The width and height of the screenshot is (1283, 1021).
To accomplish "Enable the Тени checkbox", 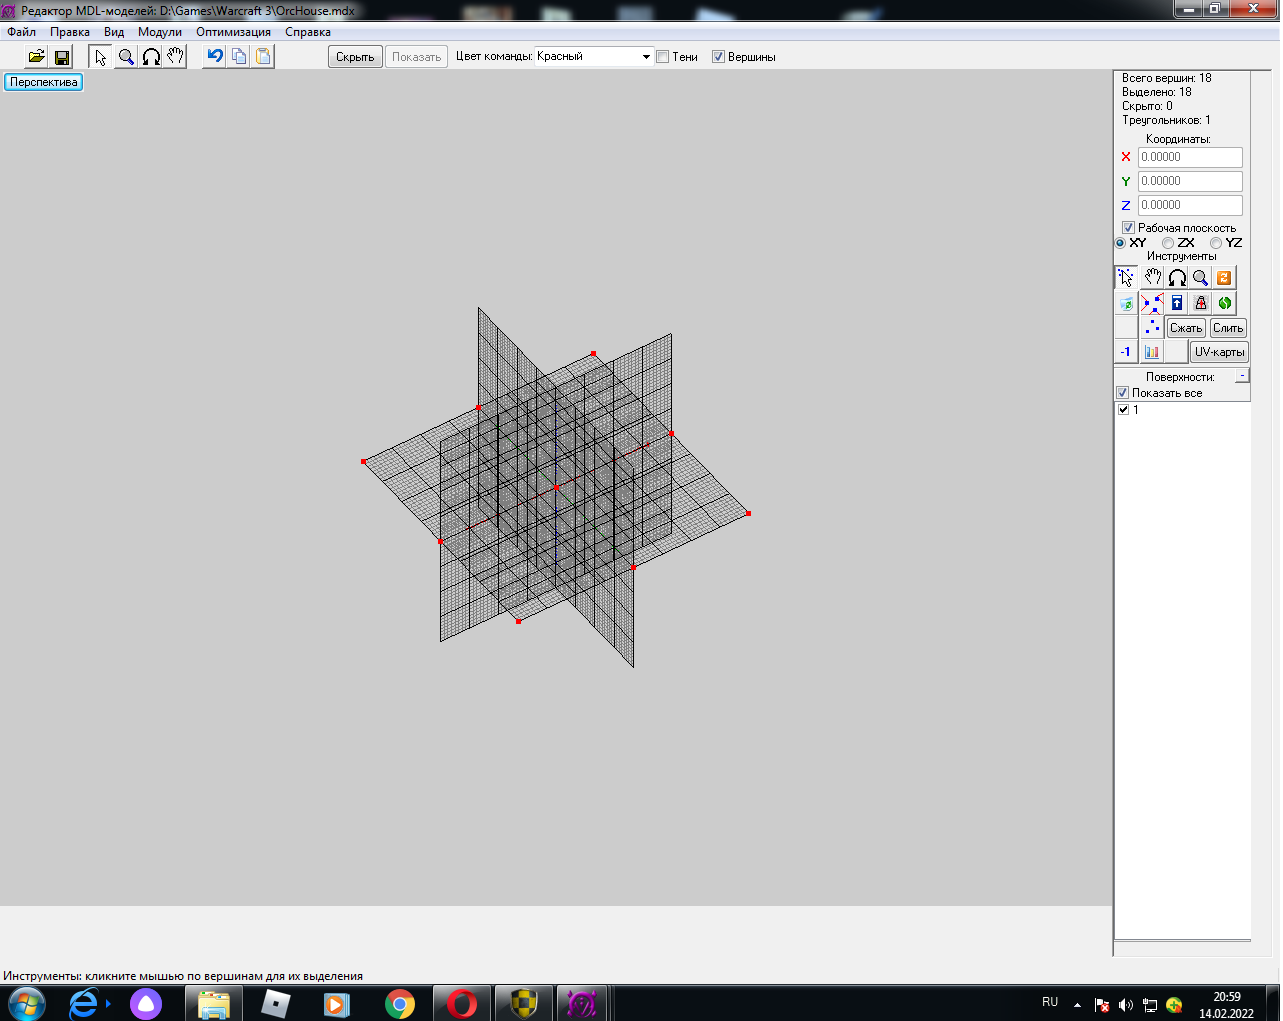I will point(663,57).
